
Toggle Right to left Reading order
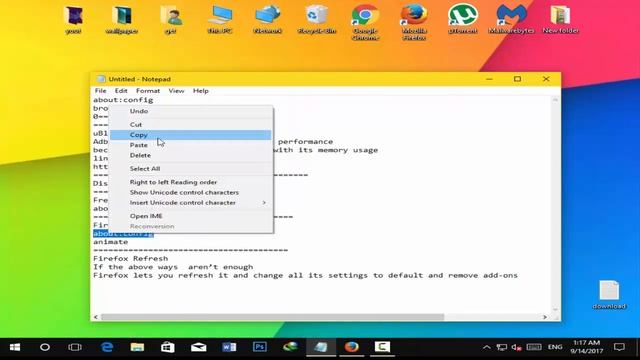[x=191, y=182]
